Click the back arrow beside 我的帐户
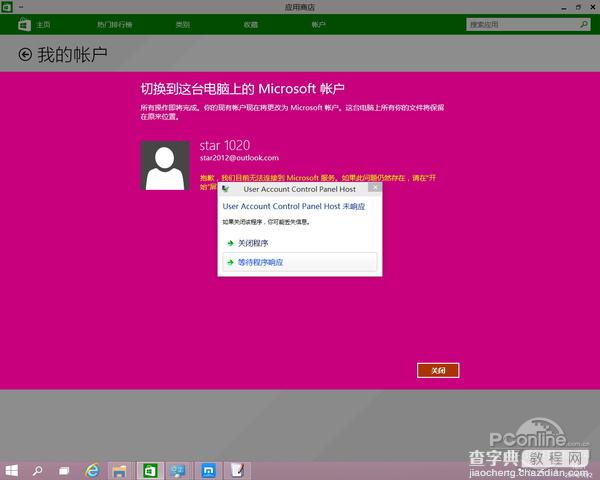The image size is (600, 480). (x=25, y=55)
